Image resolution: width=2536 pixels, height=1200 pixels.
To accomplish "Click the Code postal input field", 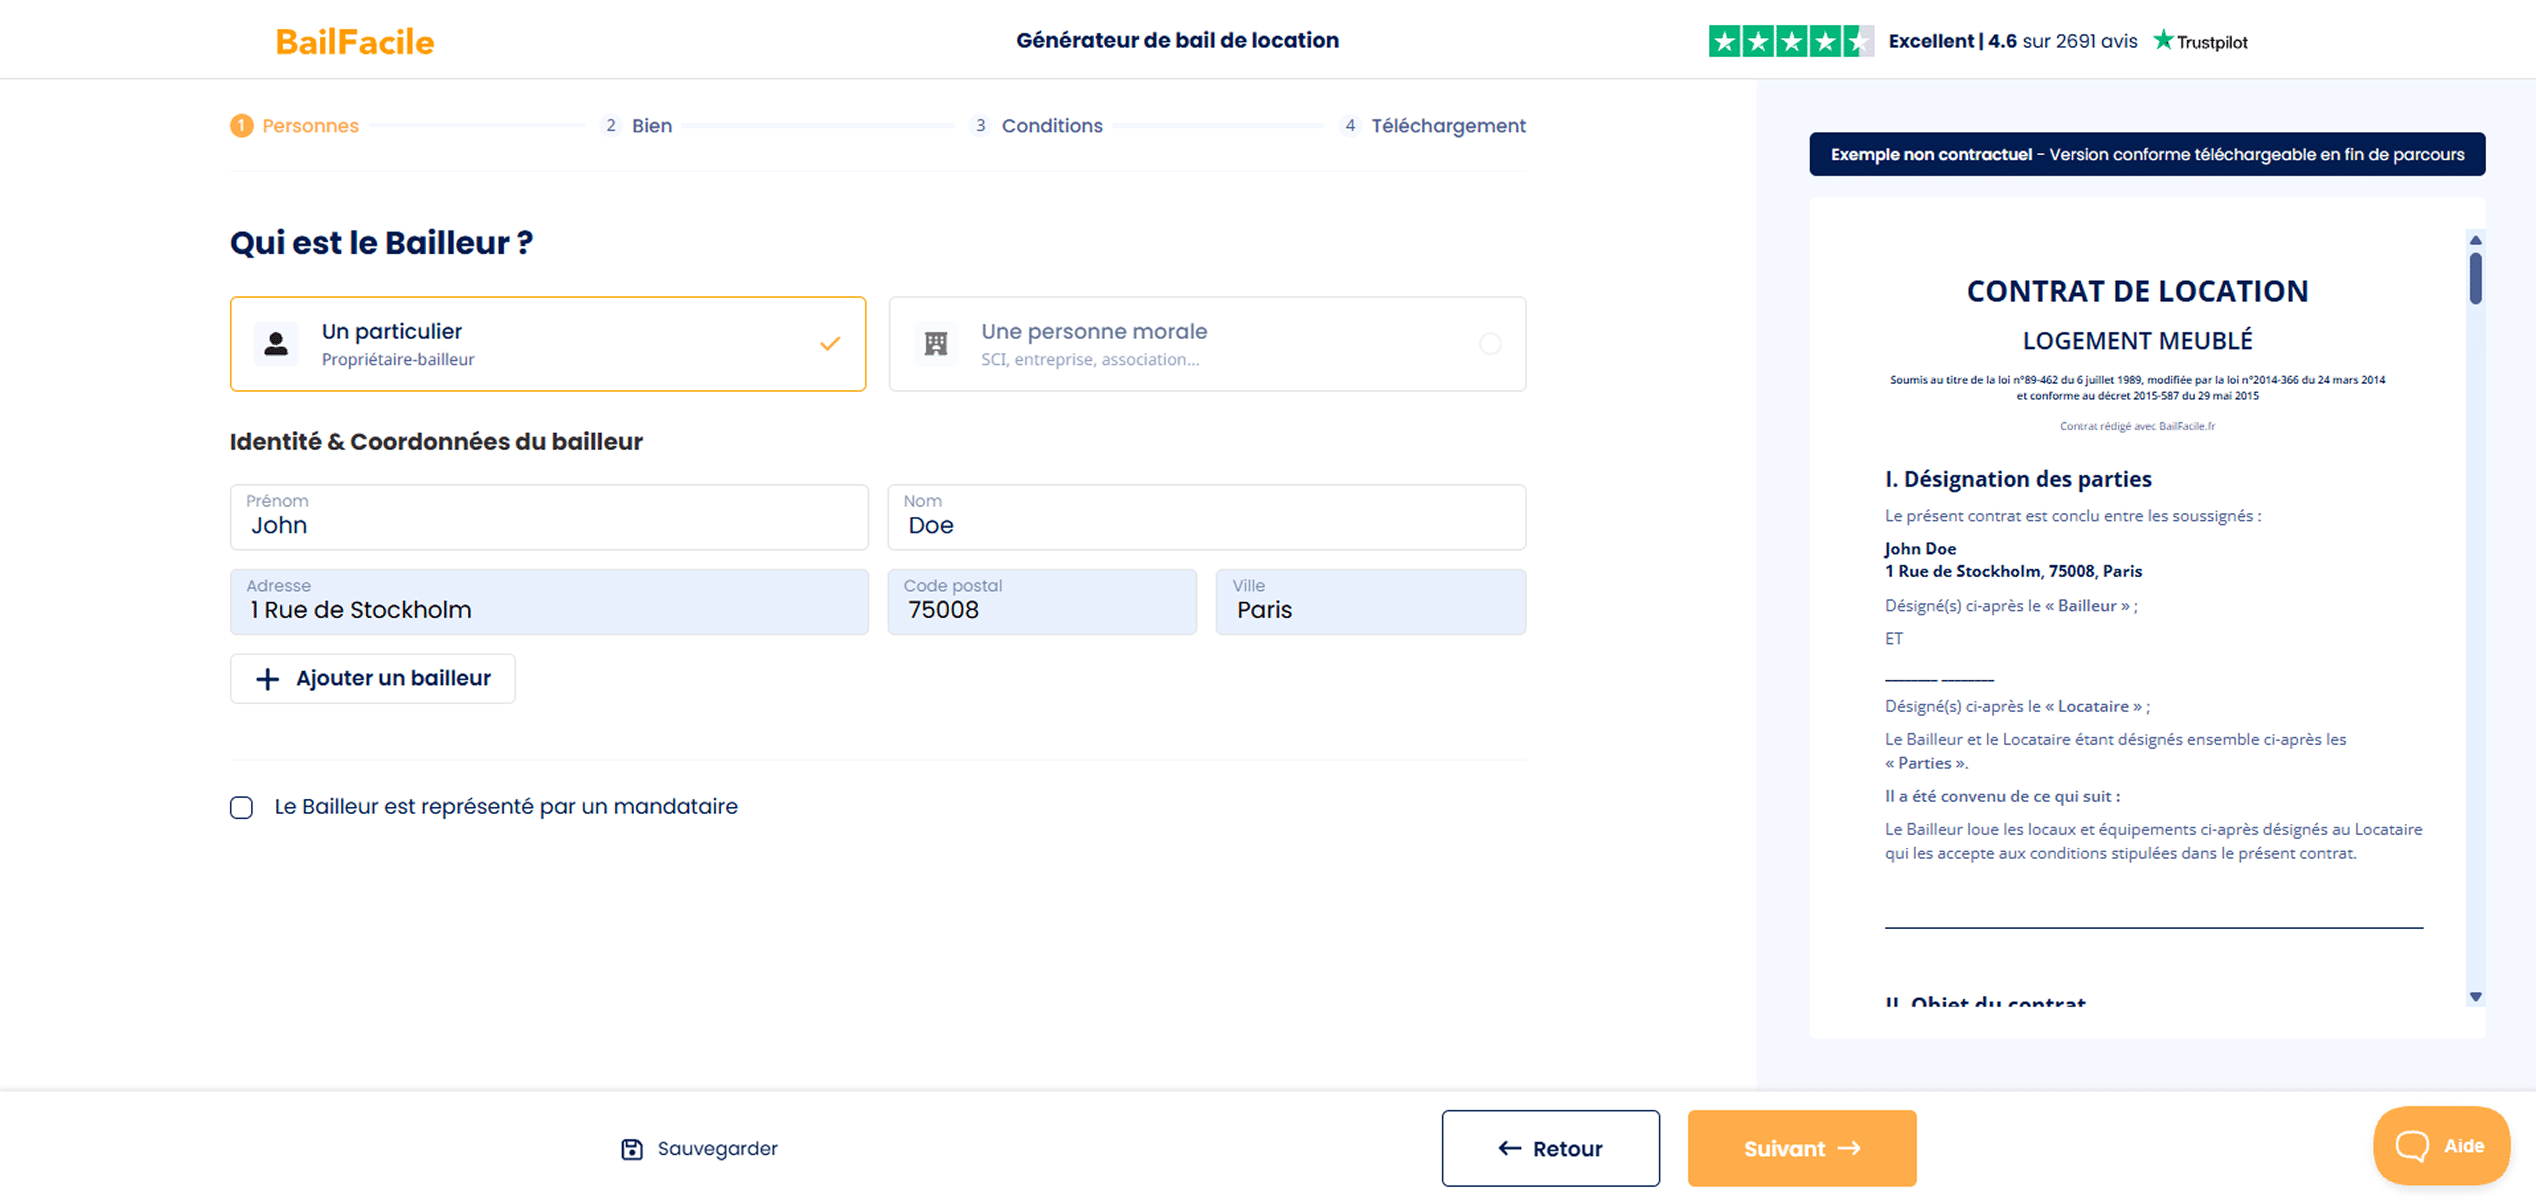I will pyautogui.click(x=1042, y=602).
